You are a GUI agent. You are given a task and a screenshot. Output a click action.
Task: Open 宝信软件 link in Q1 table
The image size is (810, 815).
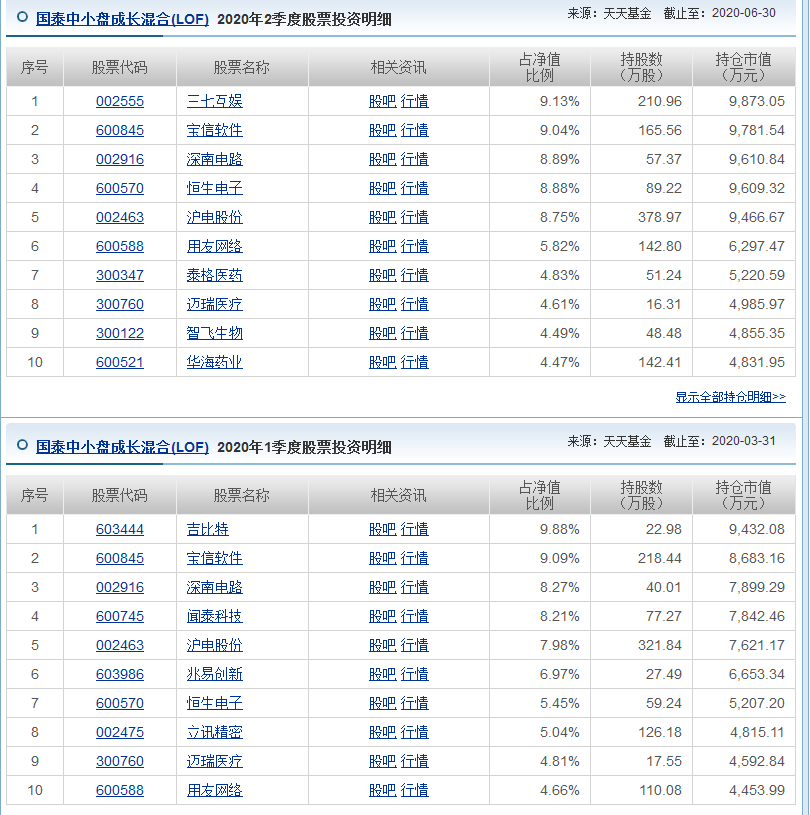click(215, 558)
